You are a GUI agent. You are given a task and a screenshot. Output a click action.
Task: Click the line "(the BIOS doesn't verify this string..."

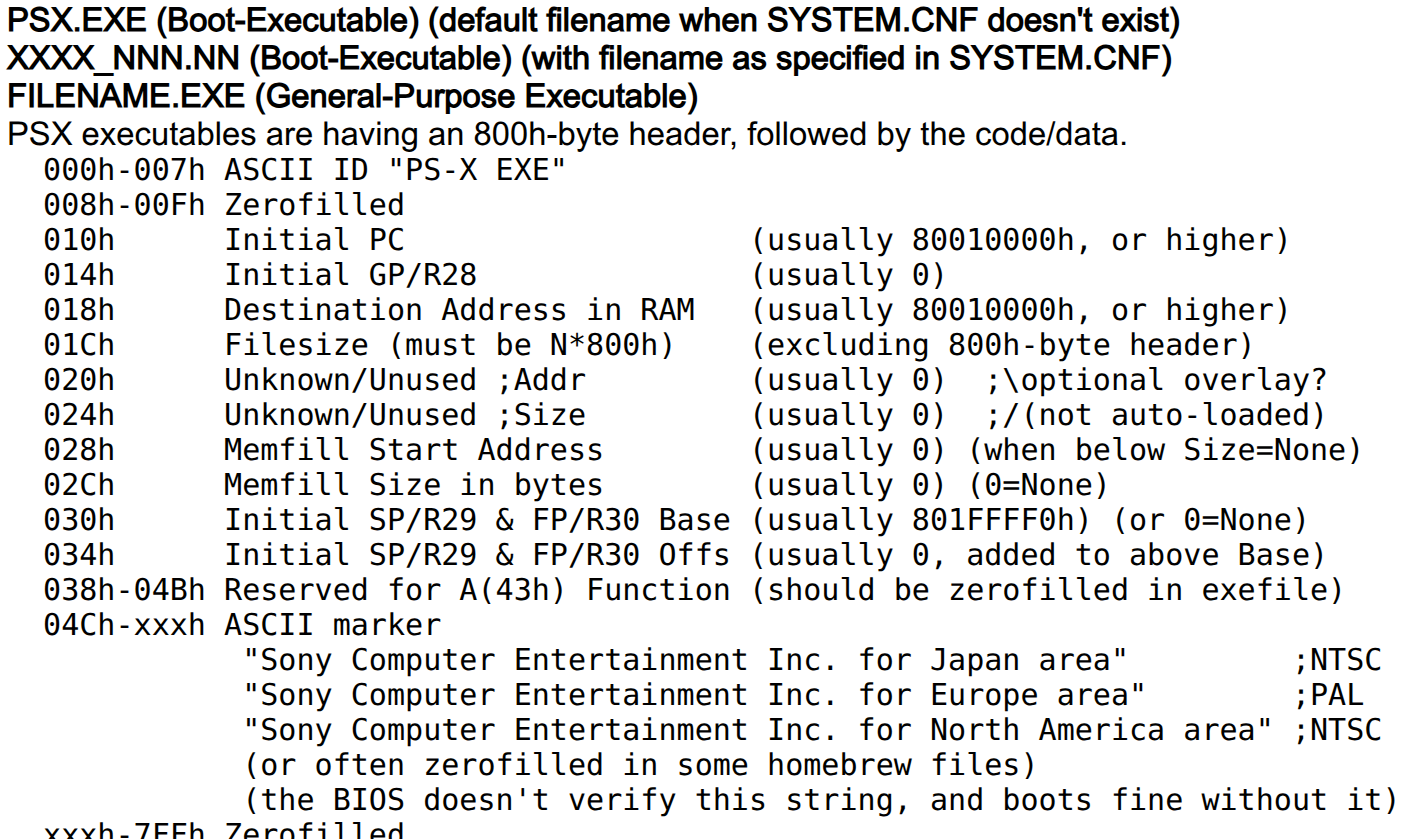pos(821,800)
